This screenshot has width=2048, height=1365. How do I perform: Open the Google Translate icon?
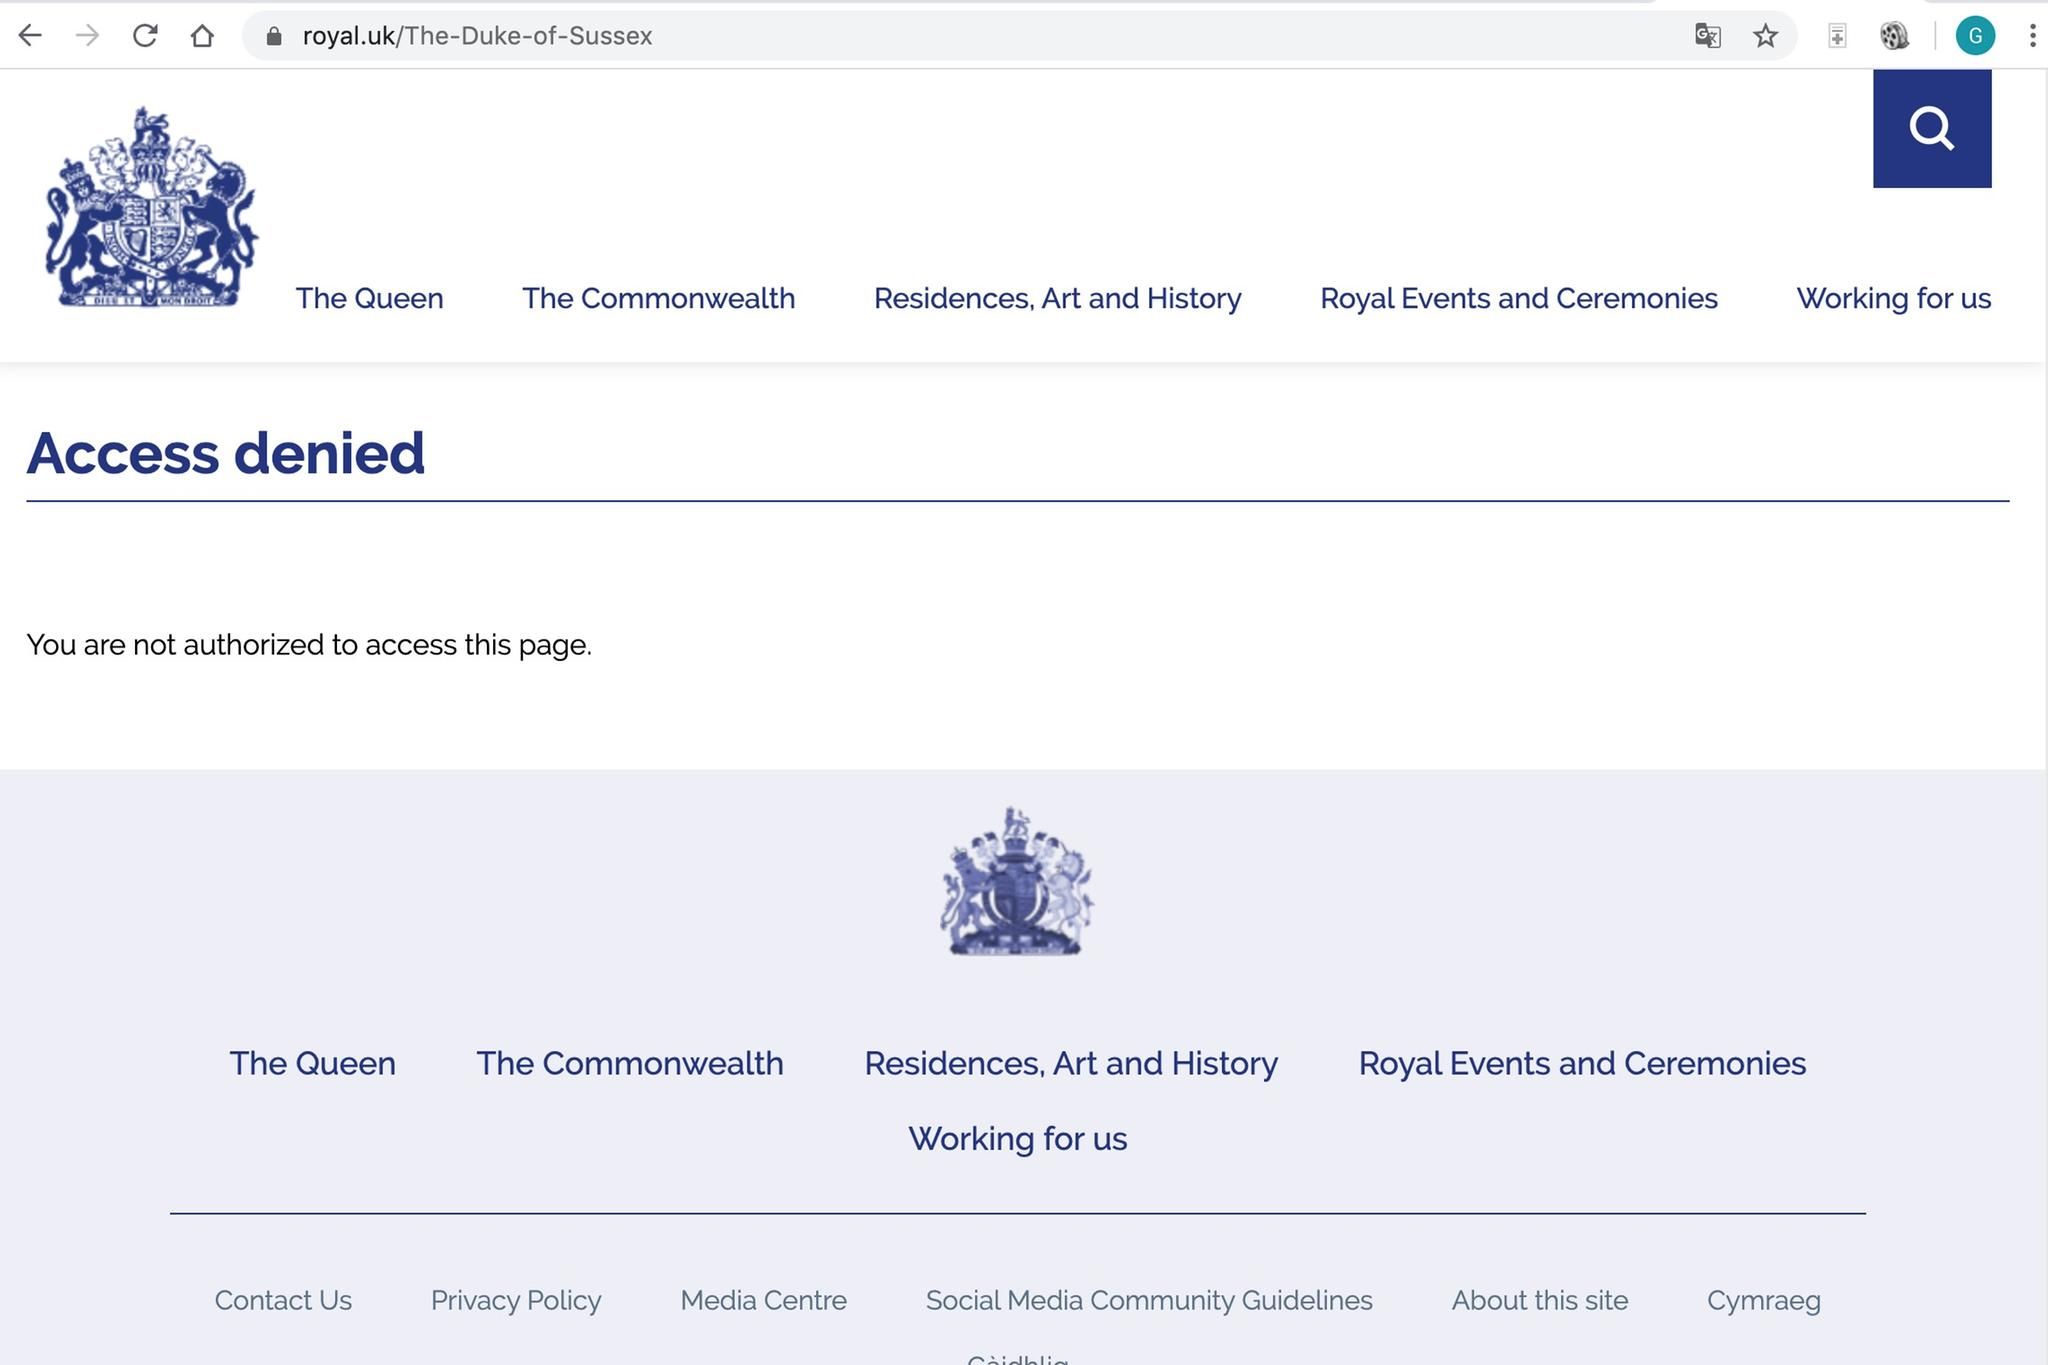(x=1707, y=36)
